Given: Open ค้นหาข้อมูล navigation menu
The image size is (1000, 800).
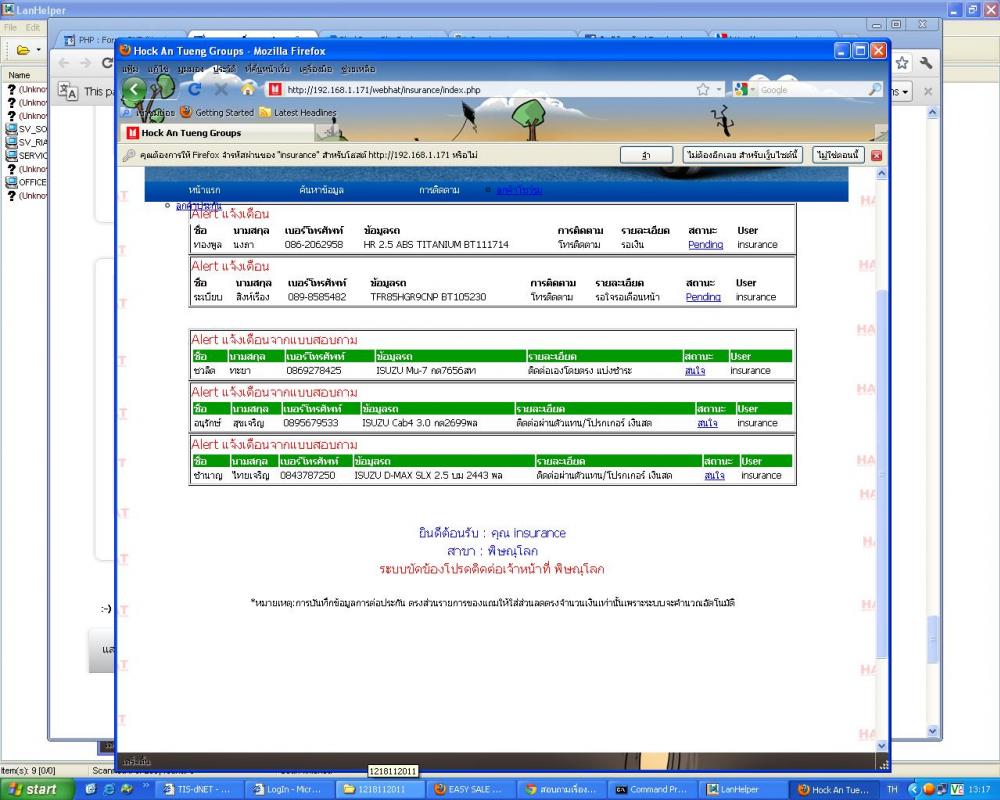Looking at the screenshot, I should (x=321, y=189).
